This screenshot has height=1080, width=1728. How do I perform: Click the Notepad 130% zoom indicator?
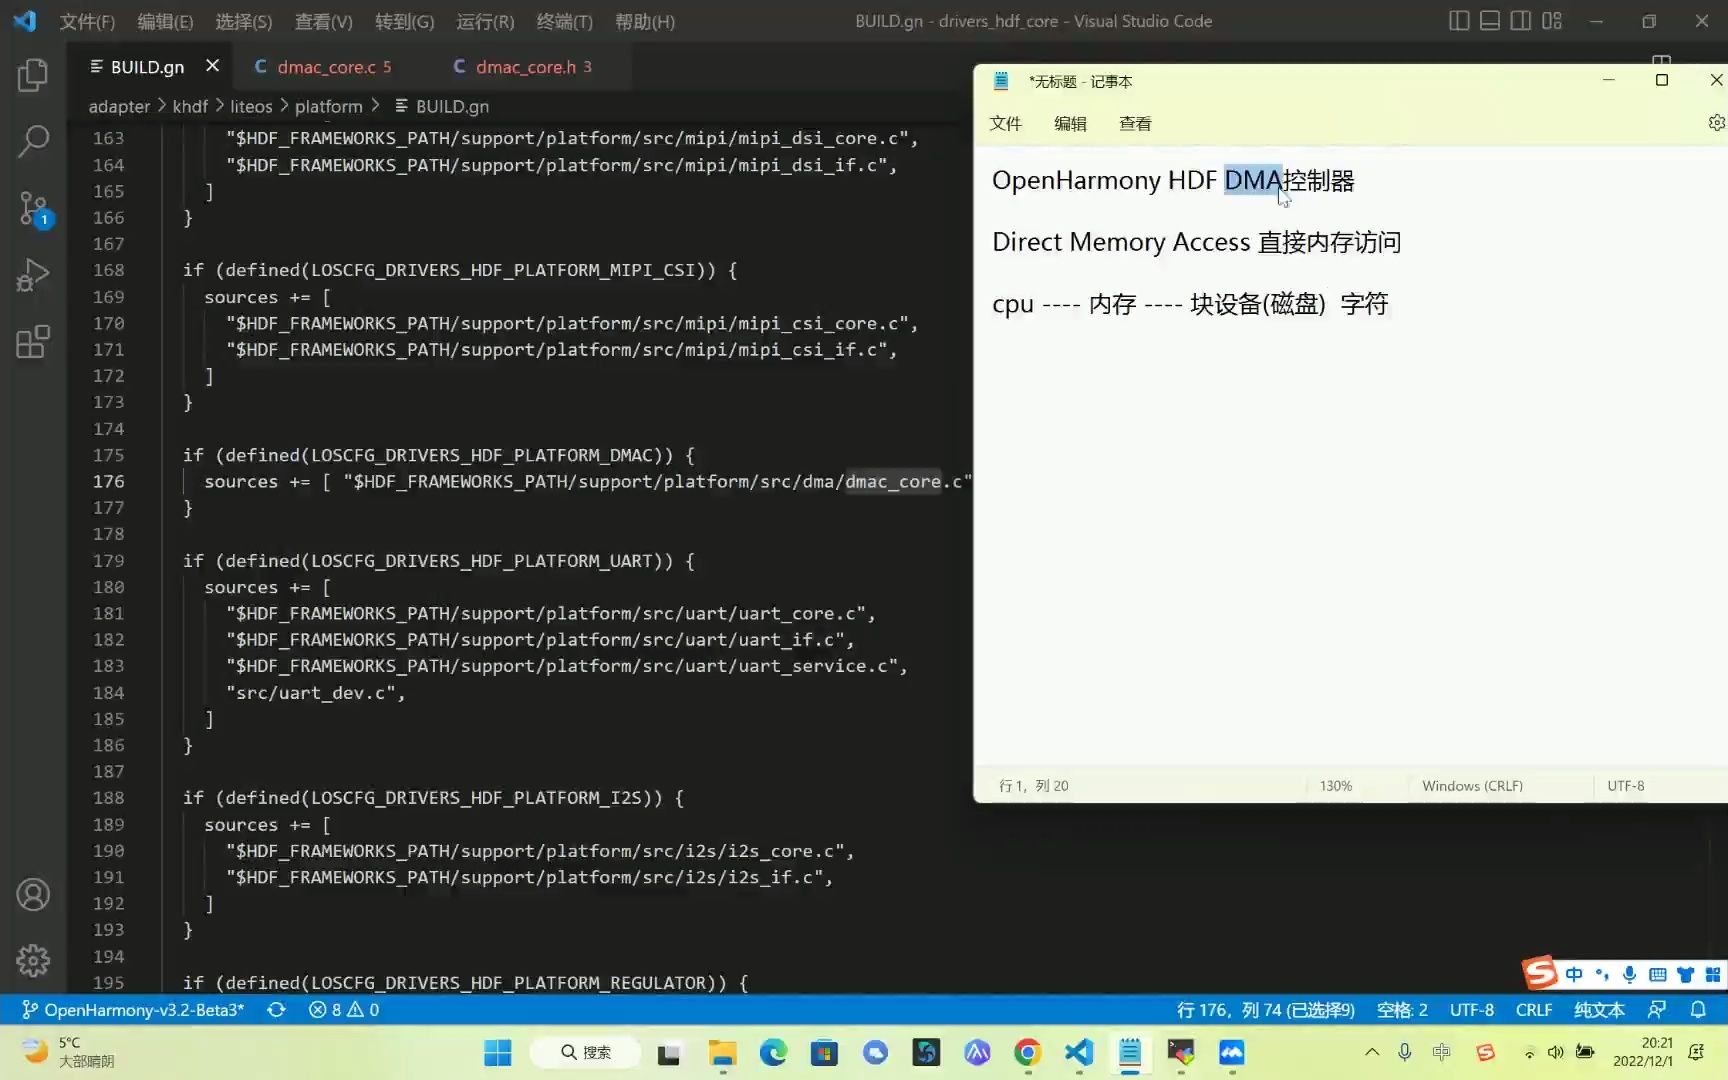click(1336, 786)
